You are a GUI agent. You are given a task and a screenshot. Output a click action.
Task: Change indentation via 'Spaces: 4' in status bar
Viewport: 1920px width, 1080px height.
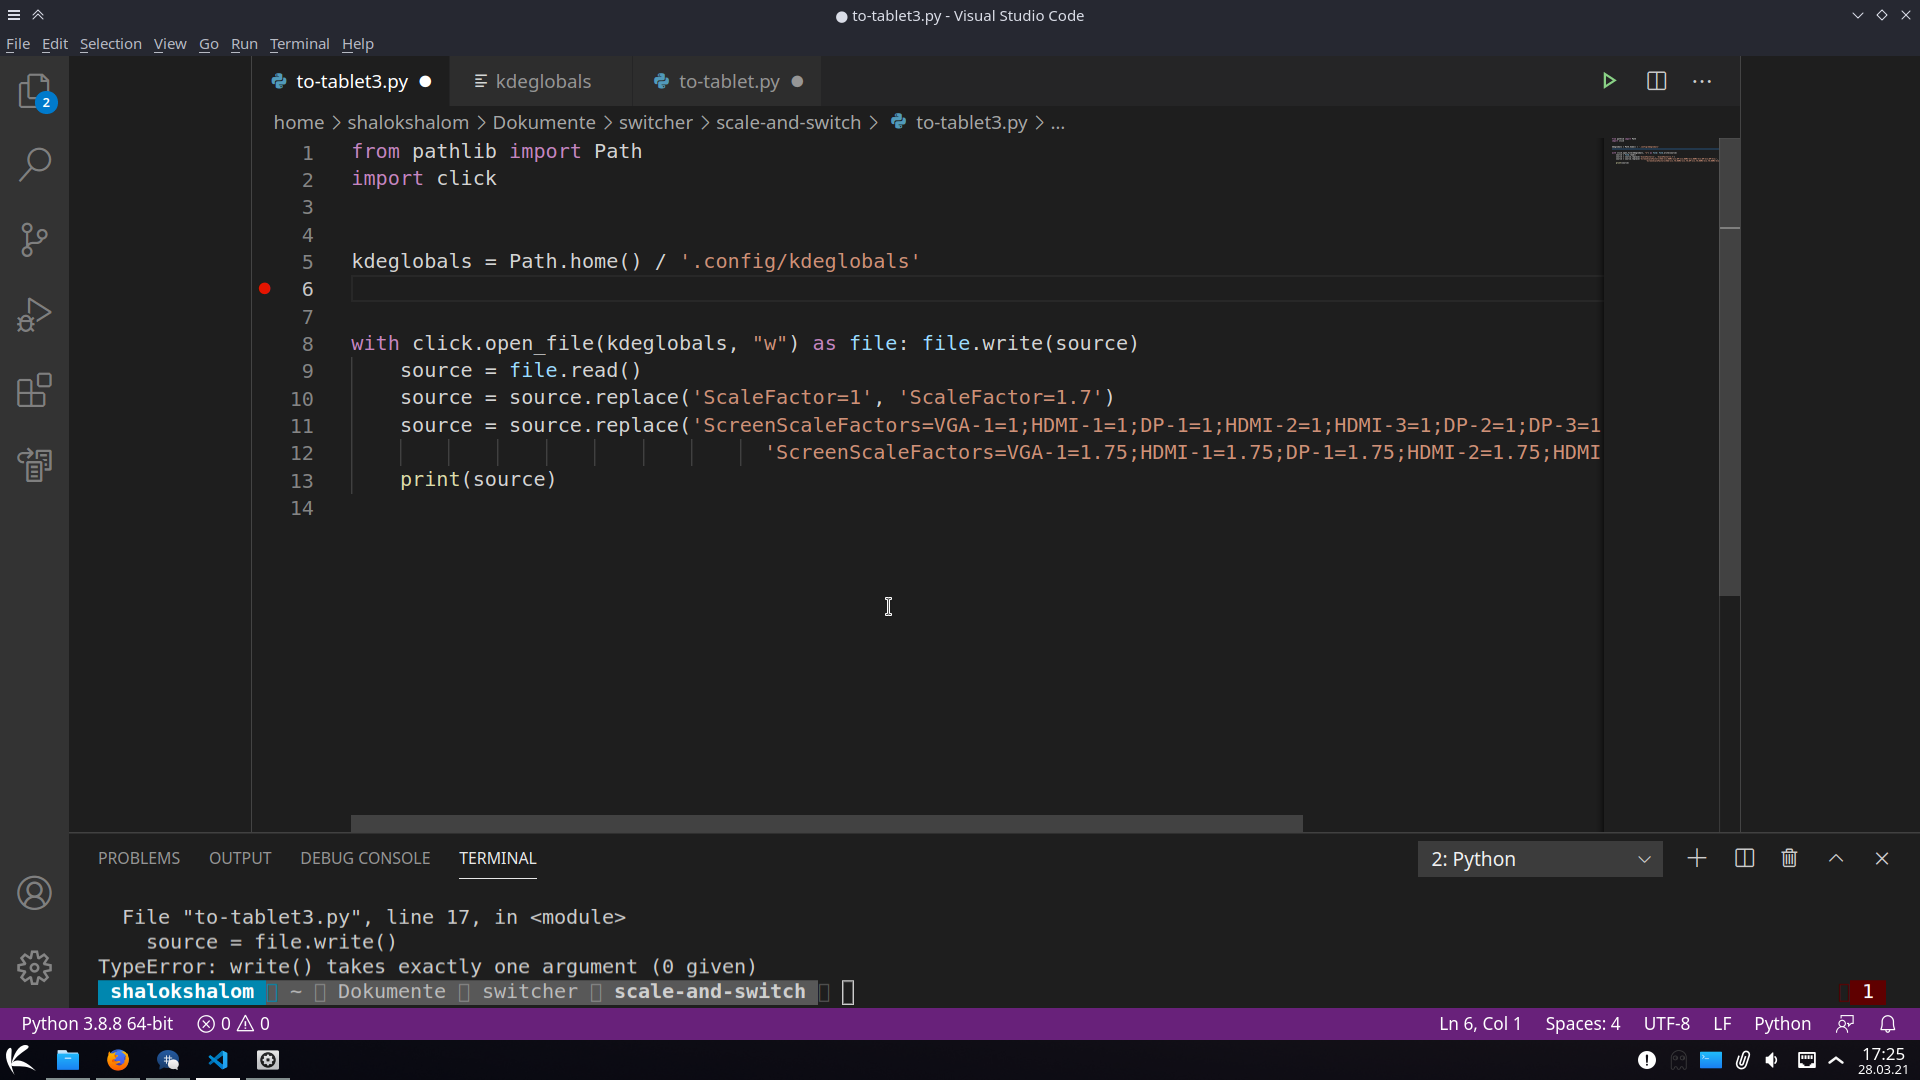[x=1582, y=1023]
